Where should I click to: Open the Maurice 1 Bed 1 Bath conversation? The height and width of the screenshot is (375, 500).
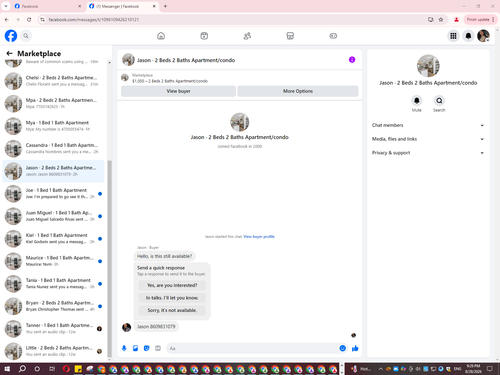pyautogui.click(x=53, y=261)
